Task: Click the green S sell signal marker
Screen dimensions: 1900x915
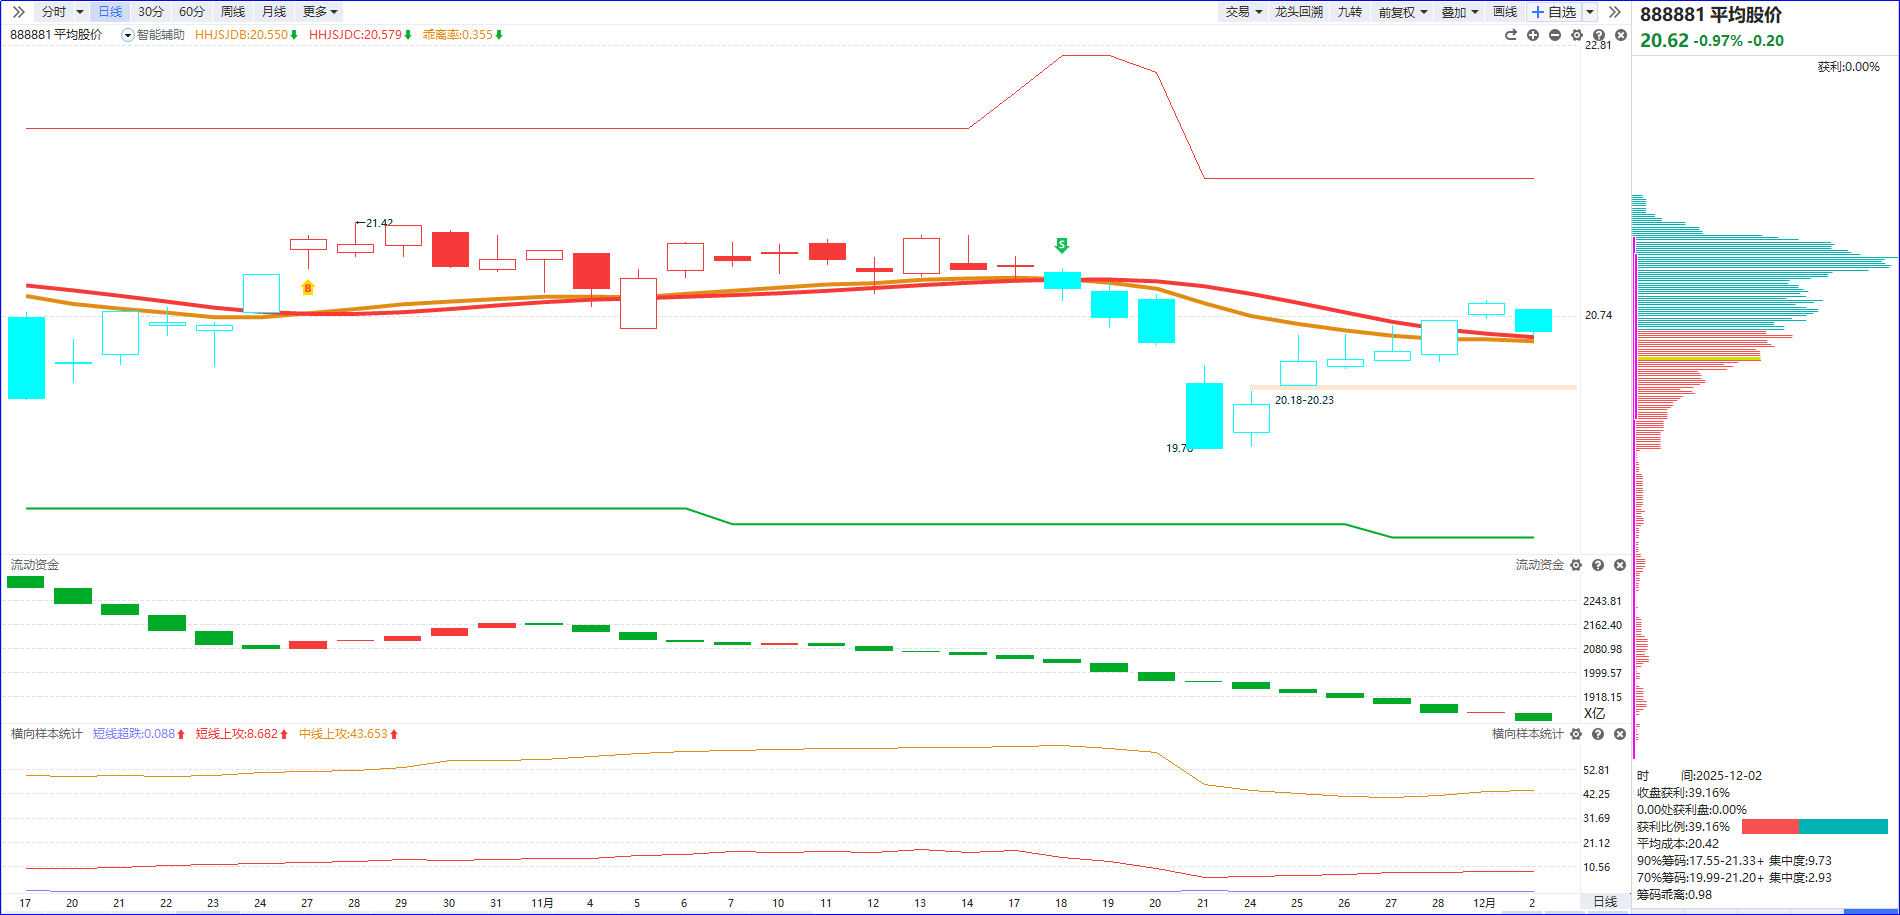Action: pos(1062,245)
